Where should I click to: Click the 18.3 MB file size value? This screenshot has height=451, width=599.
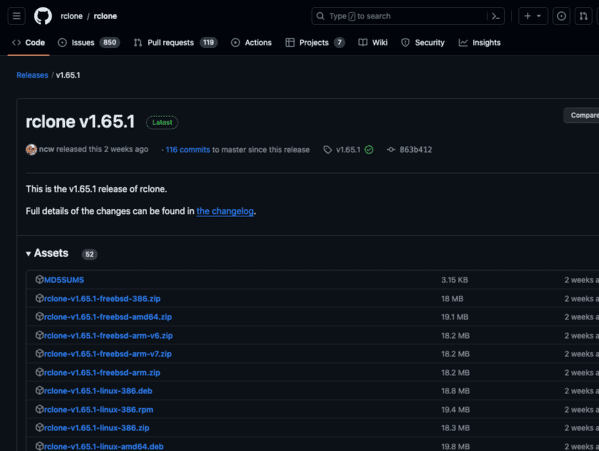tap(455, 428)
